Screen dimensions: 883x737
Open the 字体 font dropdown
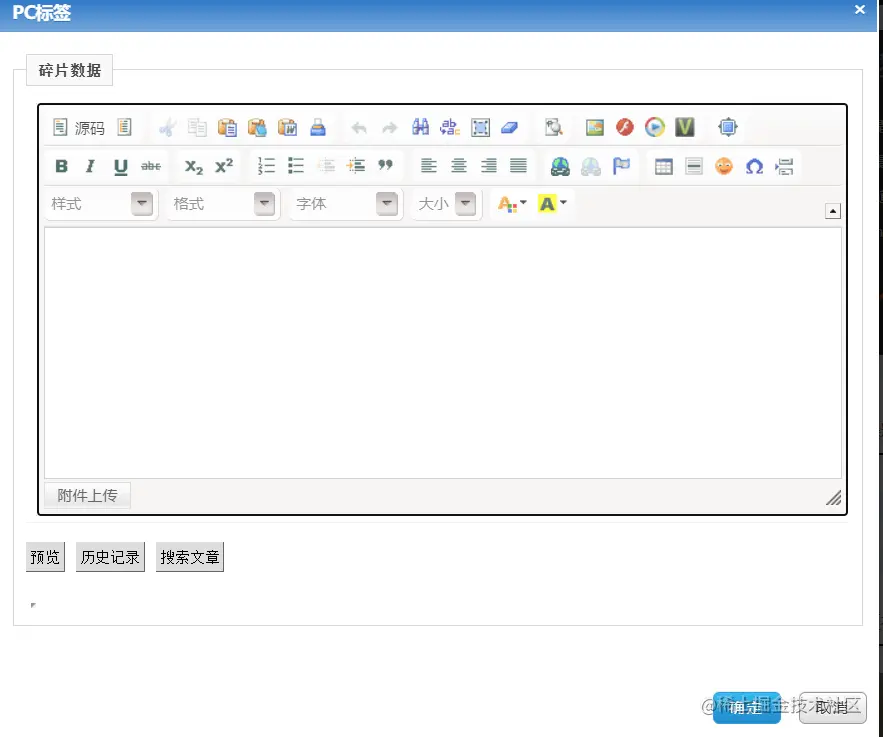pos(346,204)
